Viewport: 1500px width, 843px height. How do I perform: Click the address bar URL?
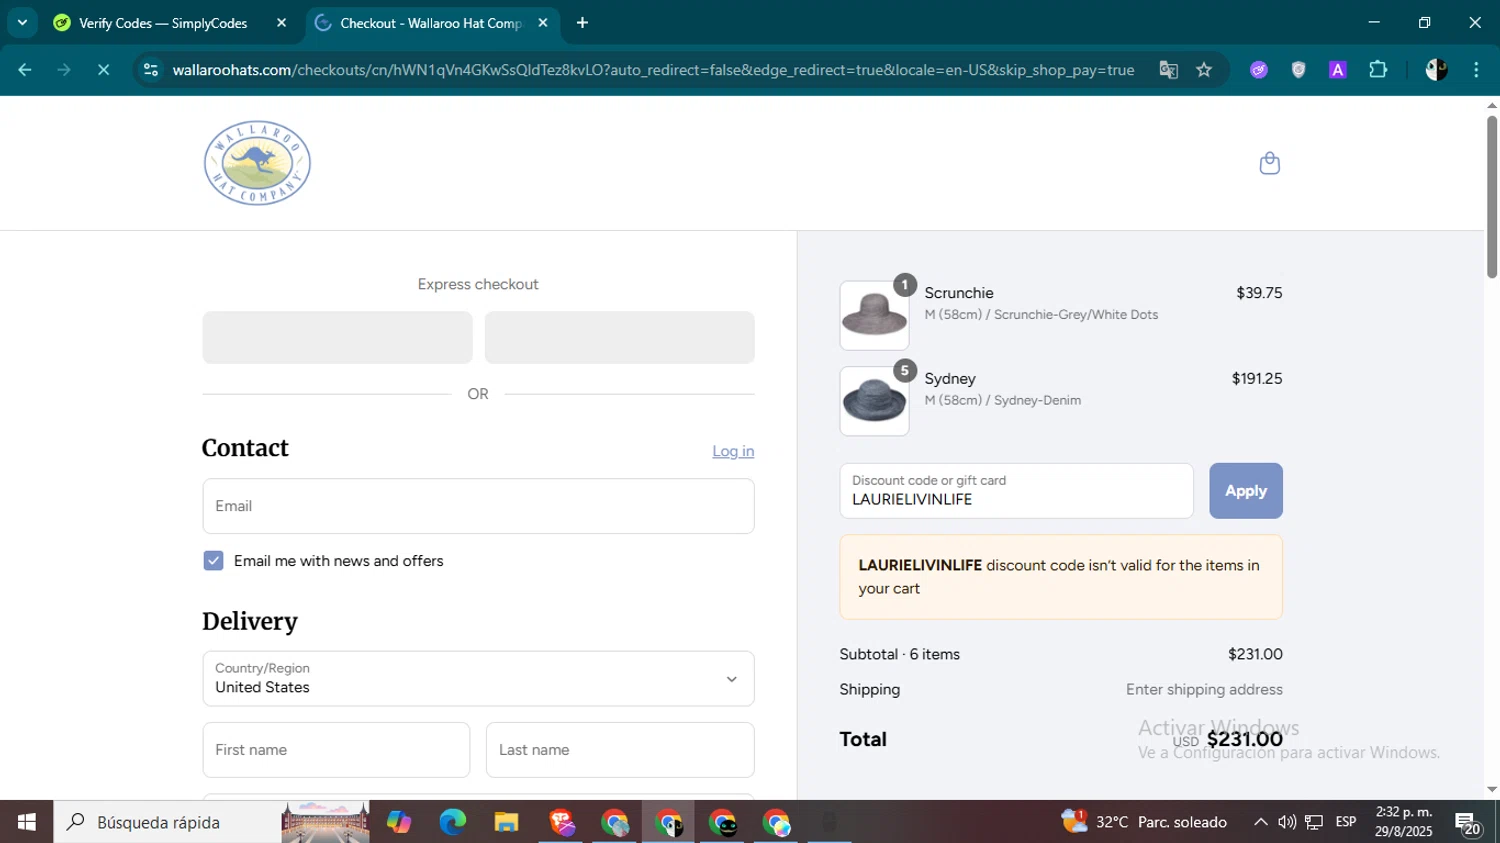click(653, 70)
